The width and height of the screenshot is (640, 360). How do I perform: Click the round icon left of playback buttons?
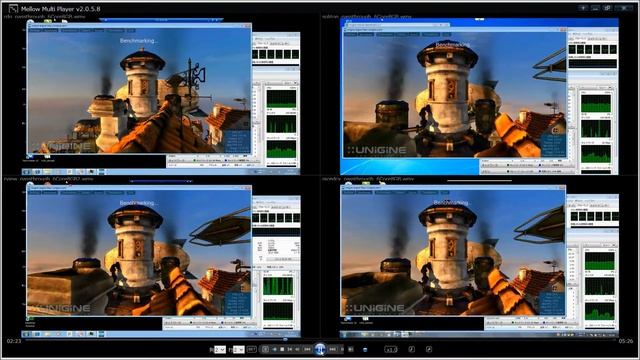coord(266,349)
